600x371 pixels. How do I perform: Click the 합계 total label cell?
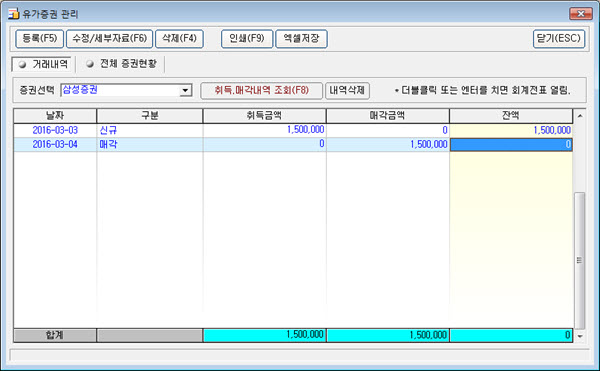pyautogui.click(x=55, y=335)
